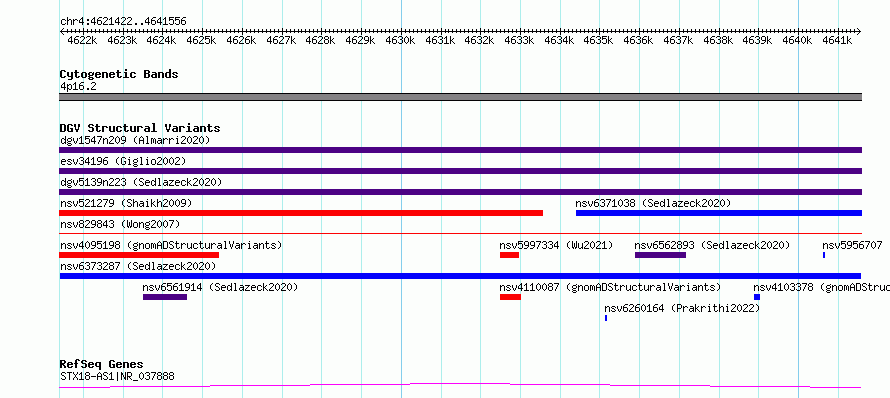Click the 4635k ruler tick label
This screenshot has width=890, height=398.
pos(599,40)
